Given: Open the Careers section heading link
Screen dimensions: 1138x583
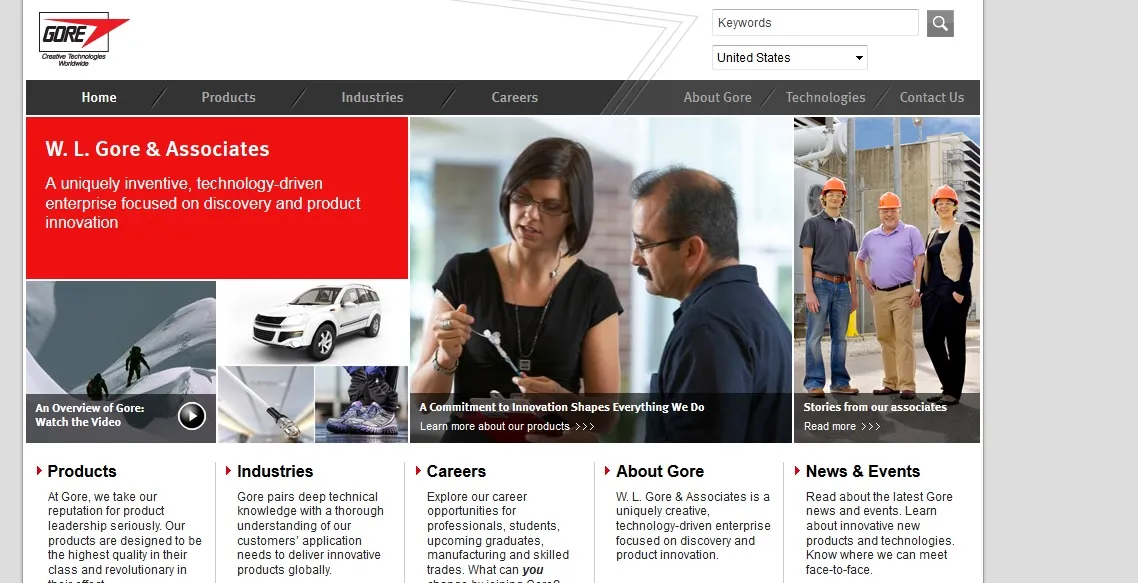Looking at the screenshot, I should (x=457, y=471).
